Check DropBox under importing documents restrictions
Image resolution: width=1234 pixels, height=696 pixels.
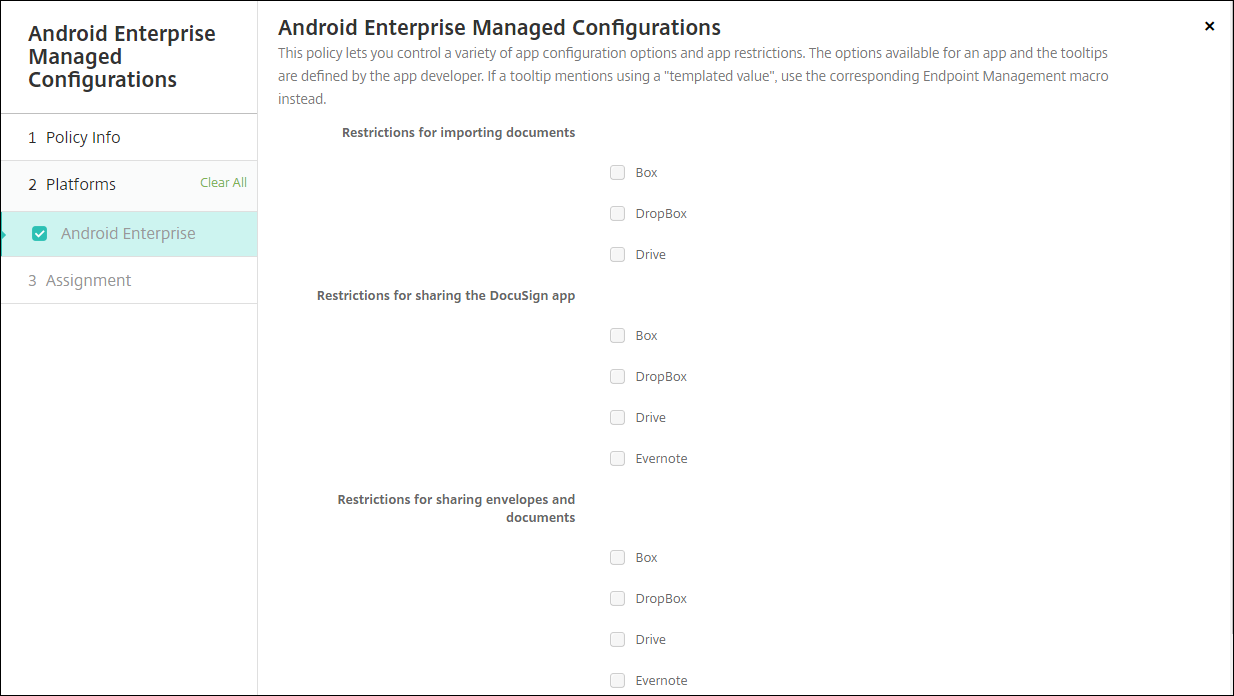point(617,214)
